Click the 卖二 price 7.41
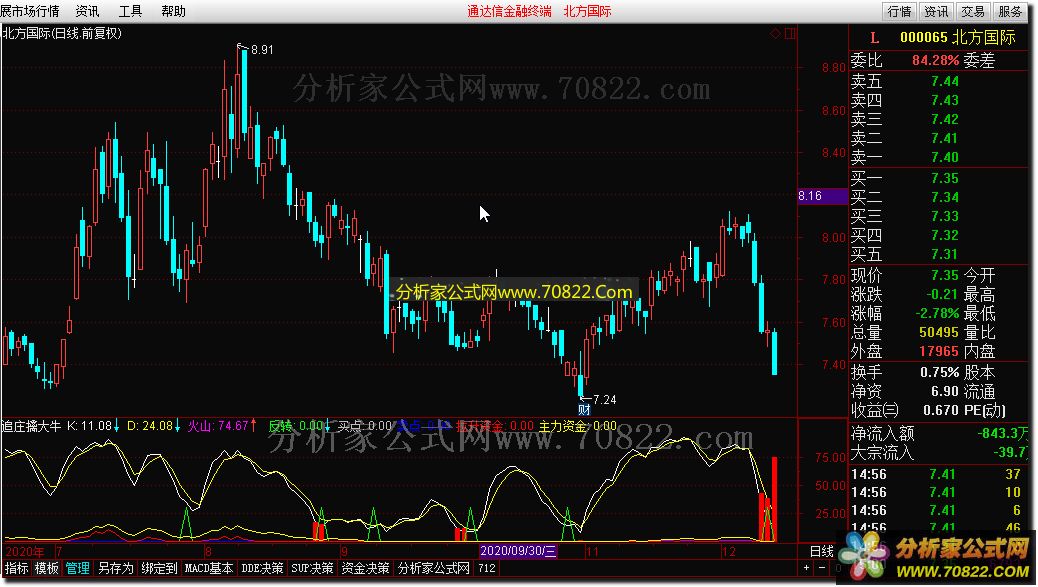 pos(945,138)
